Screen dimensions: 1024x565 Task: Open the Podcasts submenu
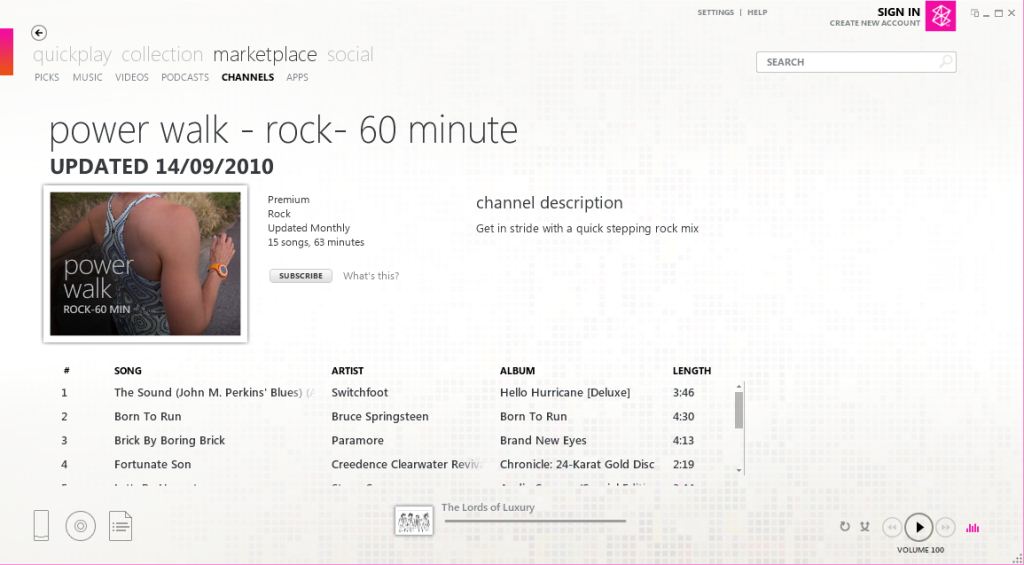point(185,77)
